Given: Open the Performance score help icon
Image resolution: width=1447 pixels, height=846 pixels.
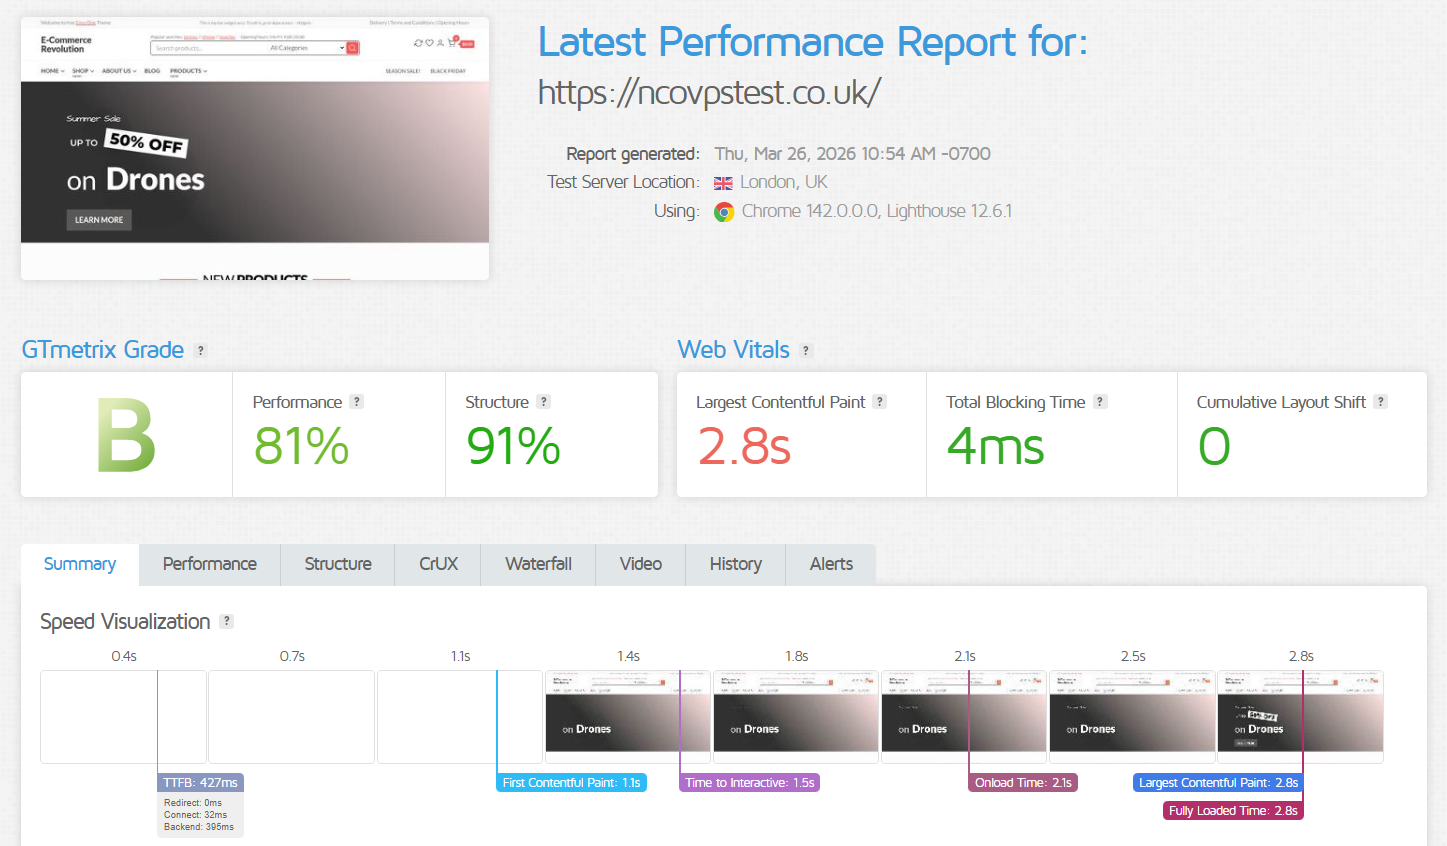Looking at the screenshot, I should [357, 402].
